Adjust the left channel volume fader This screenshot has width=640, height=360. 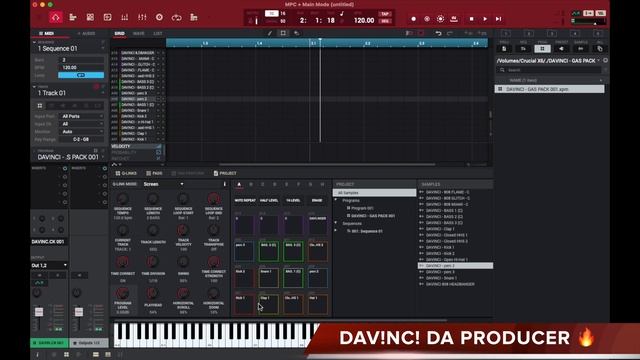tap(39, 312)
